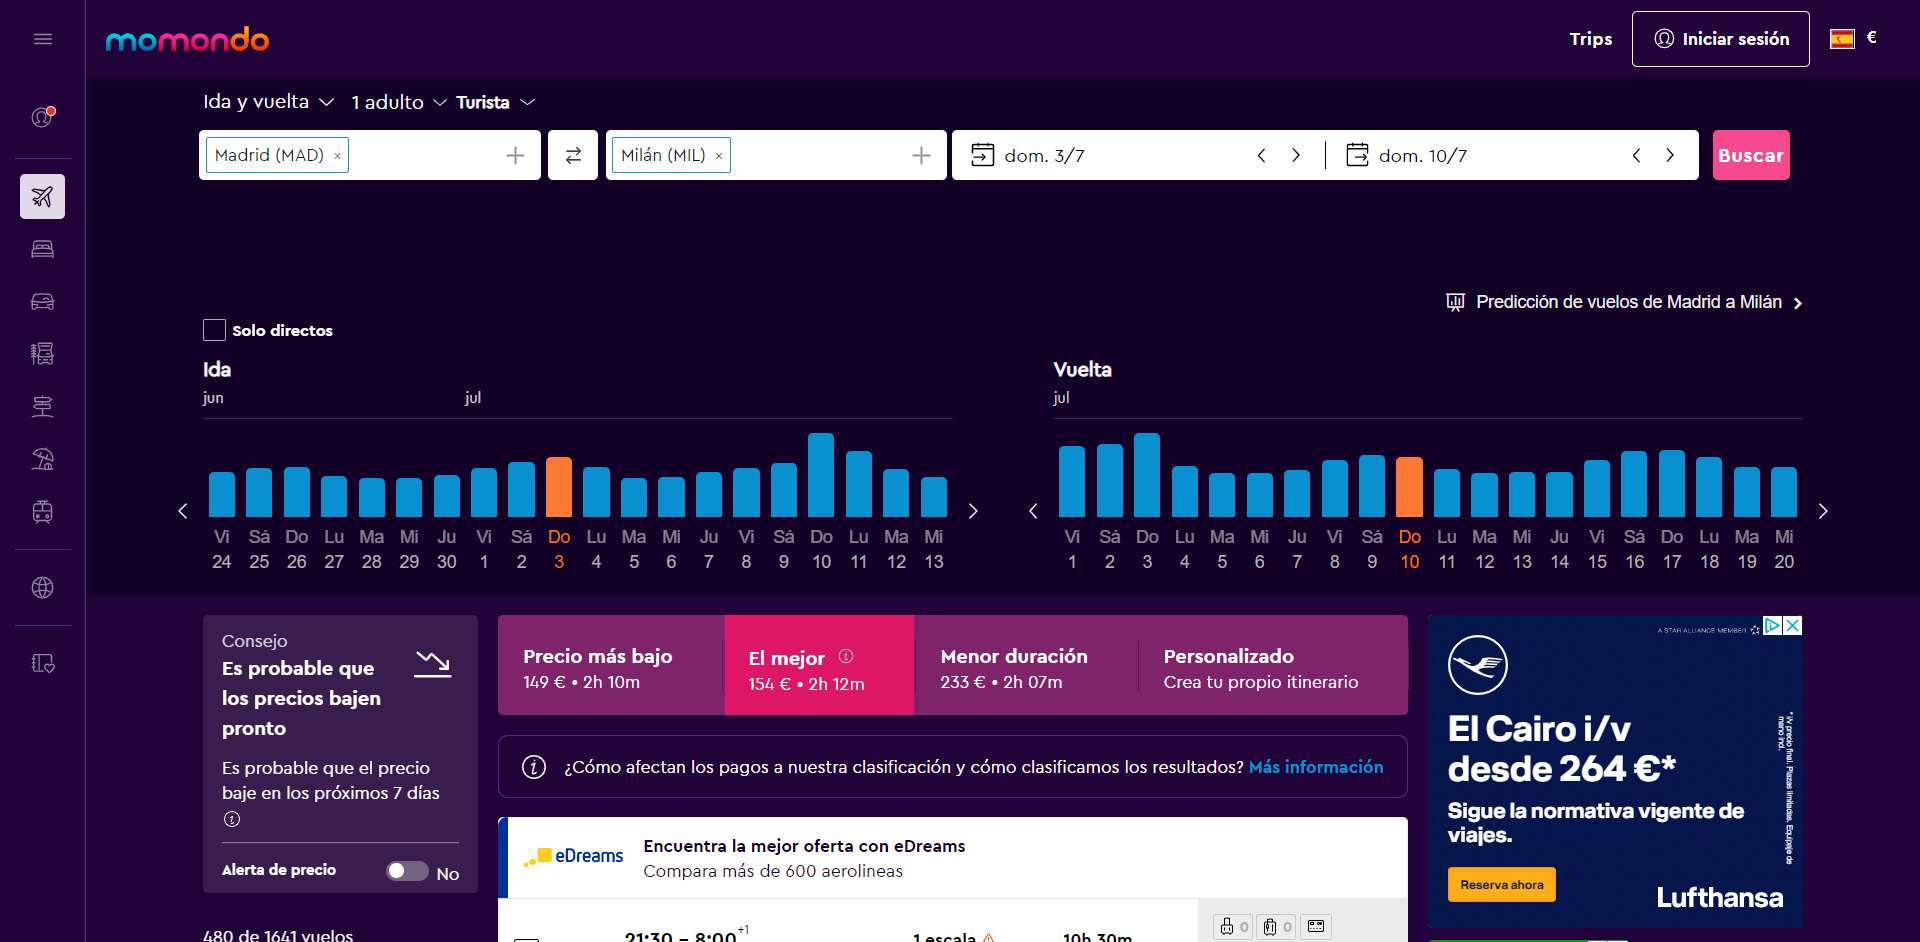Go to next departure day
The width and height of the screenshot is (1920, 942).
1296,155
